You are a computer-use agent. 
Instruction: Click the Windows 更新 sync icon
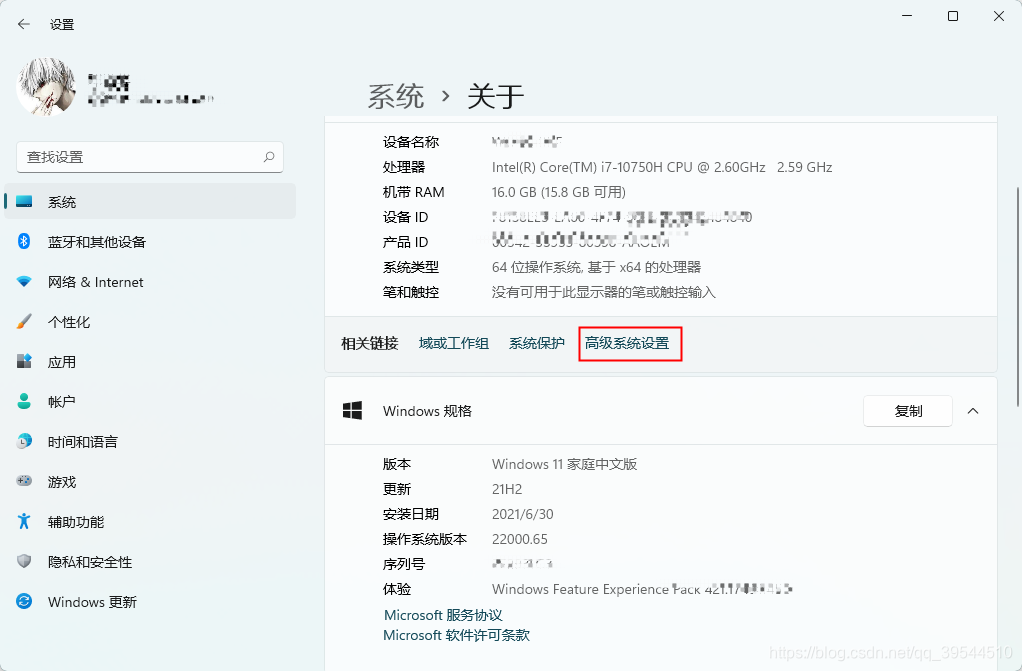point(24,601)
